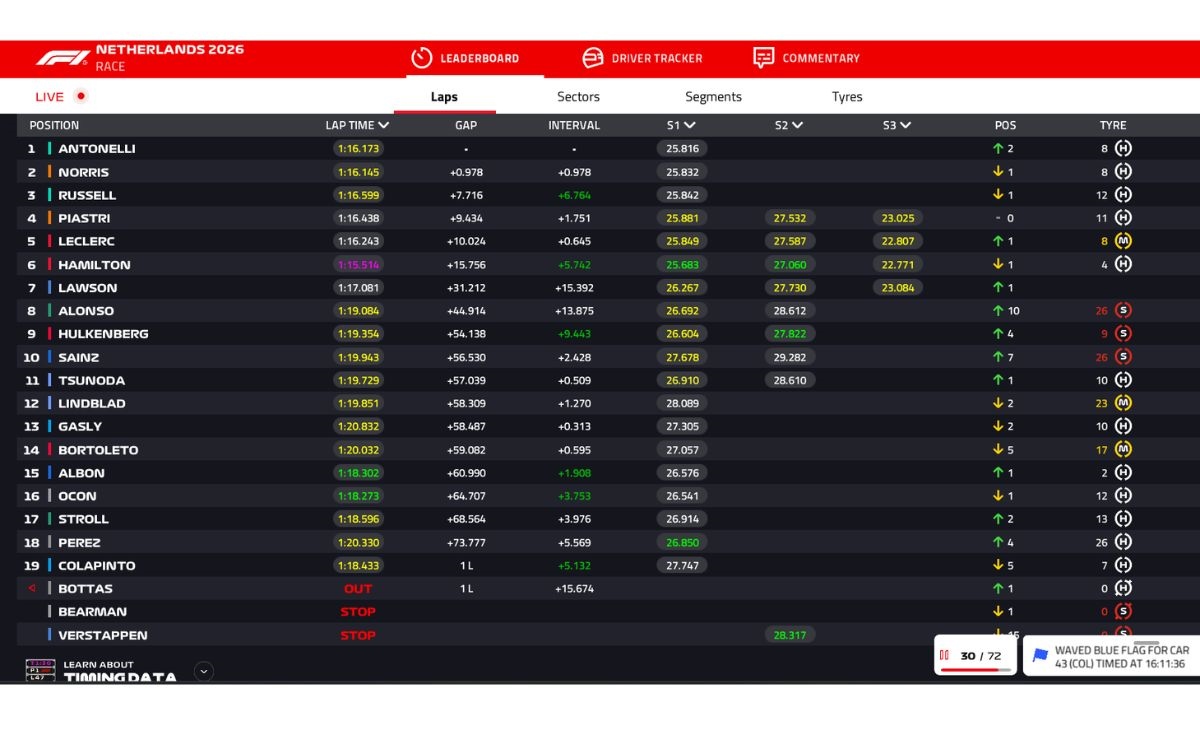Image resolution: width=1200 pixels, height=729 pixels.
Task: Click driver name Hamilton
Action: [94, 265]
